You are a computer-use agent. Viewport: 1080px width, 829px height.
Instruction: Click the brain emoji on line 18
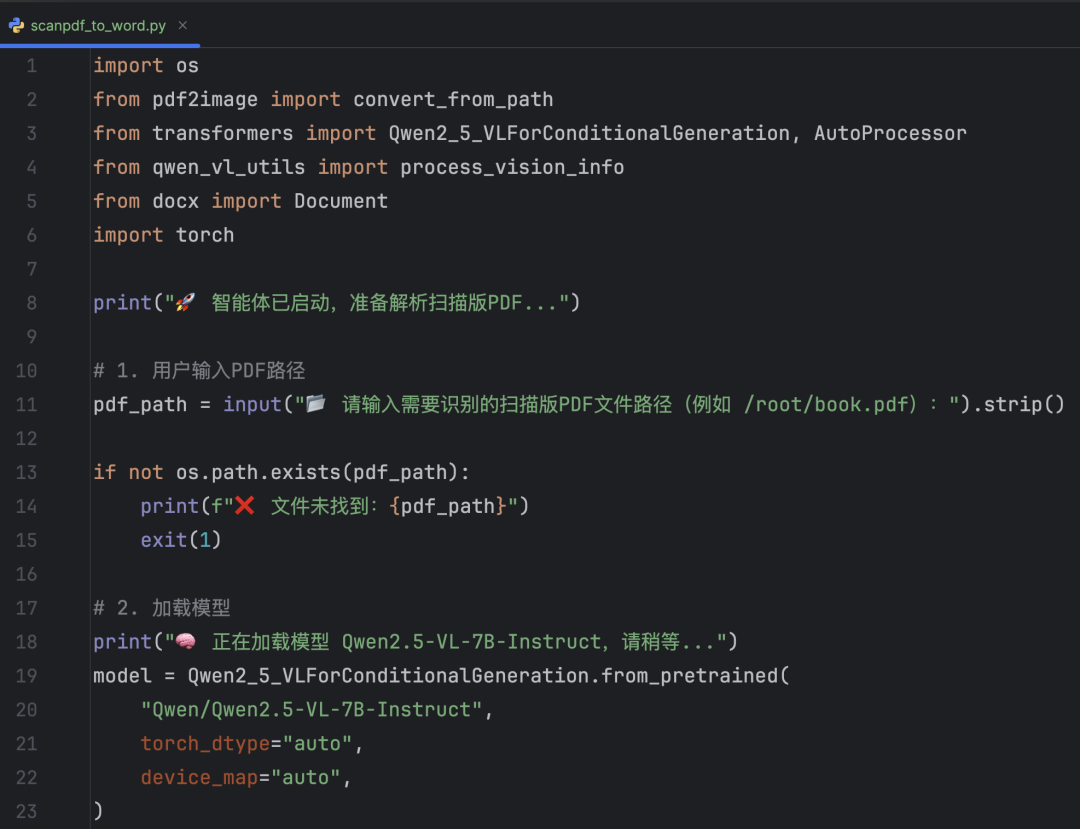coord(184,640)
